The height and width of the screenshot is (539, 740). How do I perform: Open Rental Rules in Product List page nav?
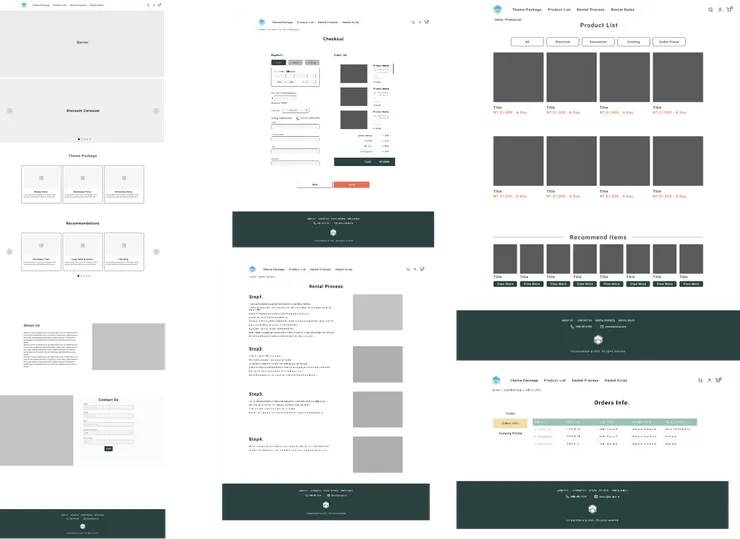tap(622, 9)
